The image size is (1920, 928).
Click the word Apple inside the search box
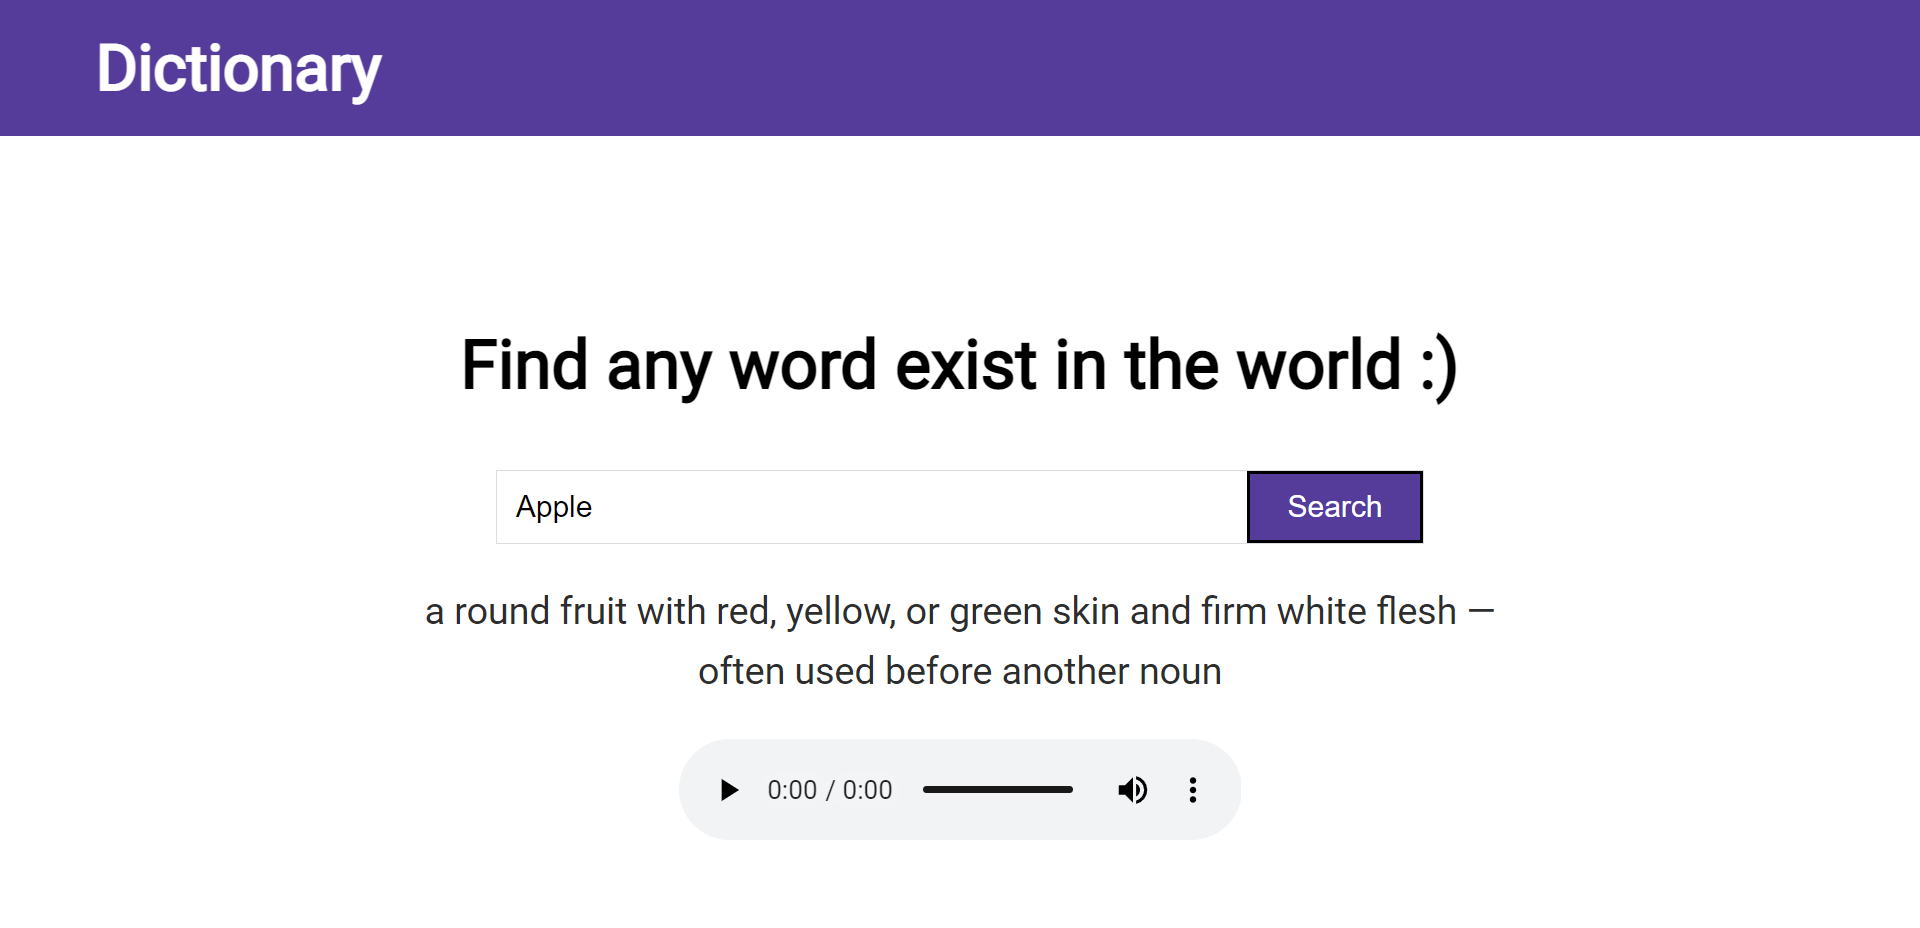tap(554, 507)
